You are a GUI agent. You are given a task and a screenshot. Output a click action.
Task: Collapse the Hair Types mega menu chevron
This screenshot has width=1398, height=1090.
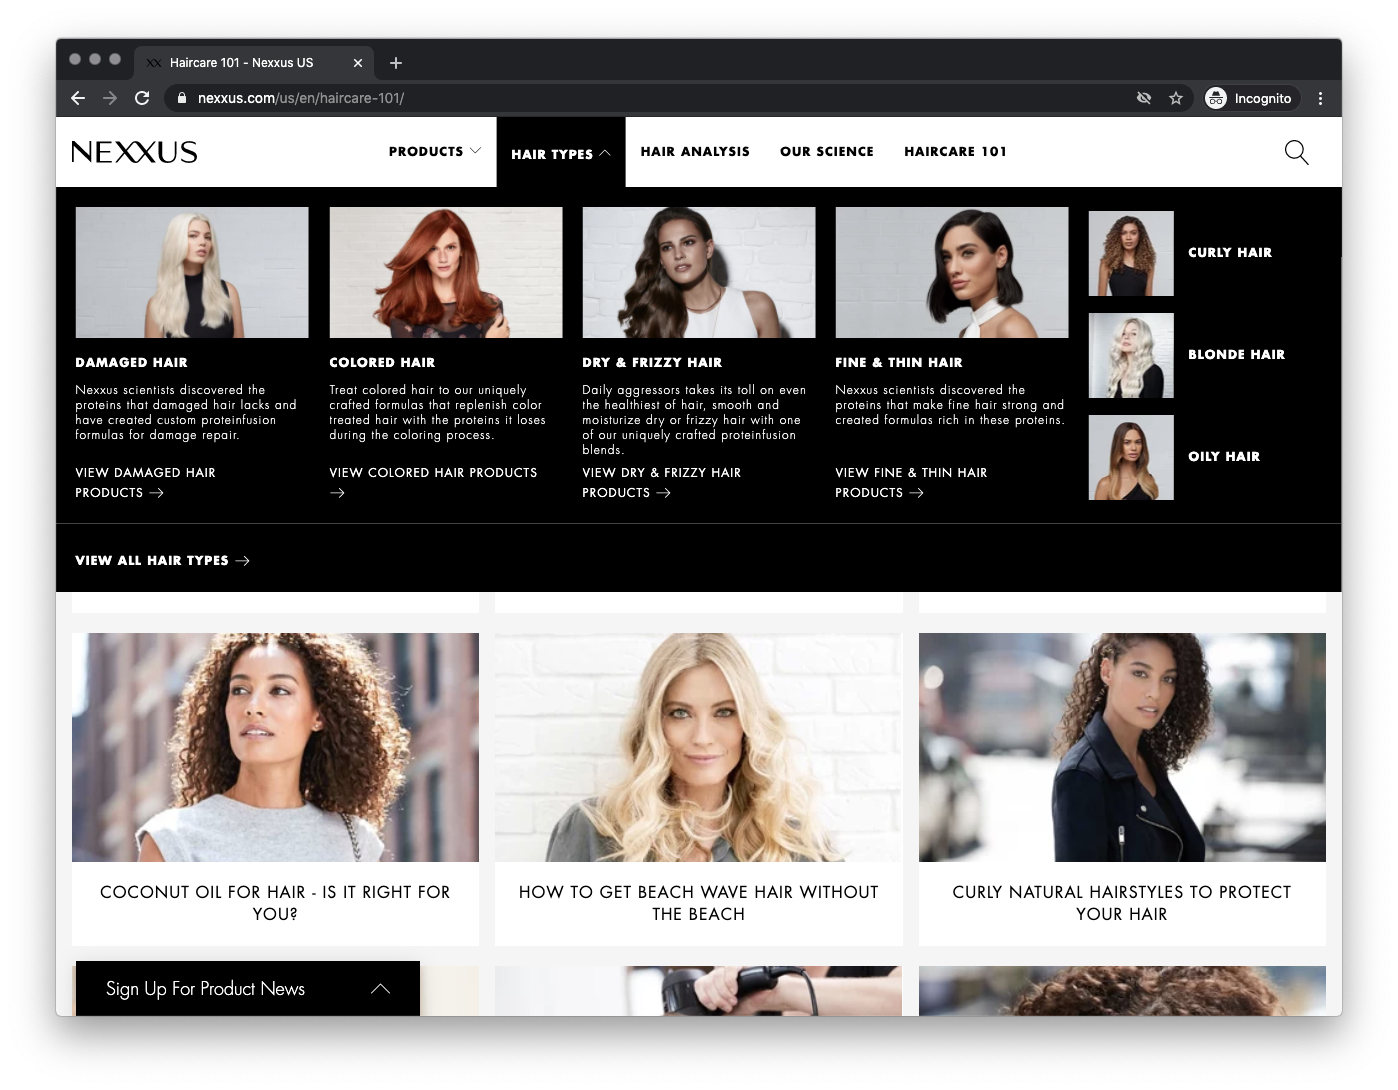(x=605, y=154)
